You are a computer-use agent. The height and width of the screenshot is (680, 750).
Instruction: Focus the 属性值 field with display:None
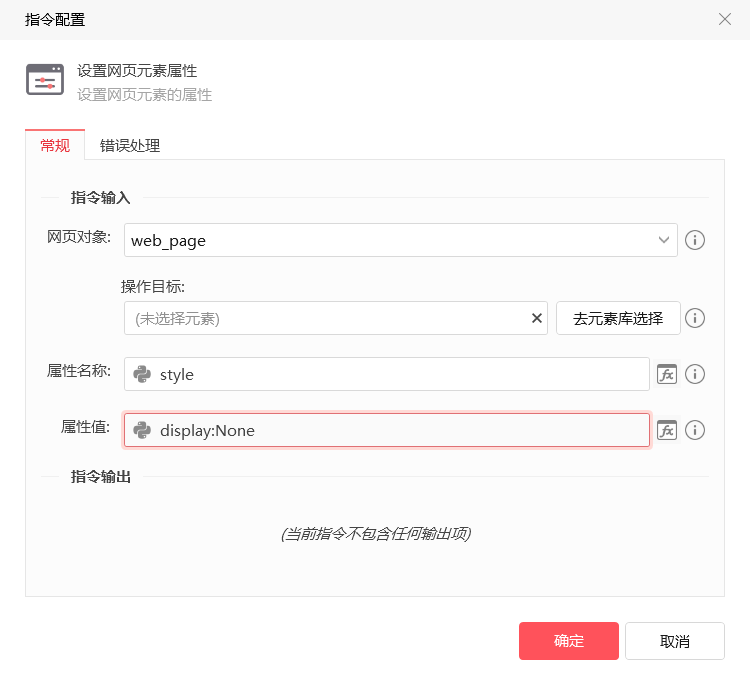pos(400,430)
